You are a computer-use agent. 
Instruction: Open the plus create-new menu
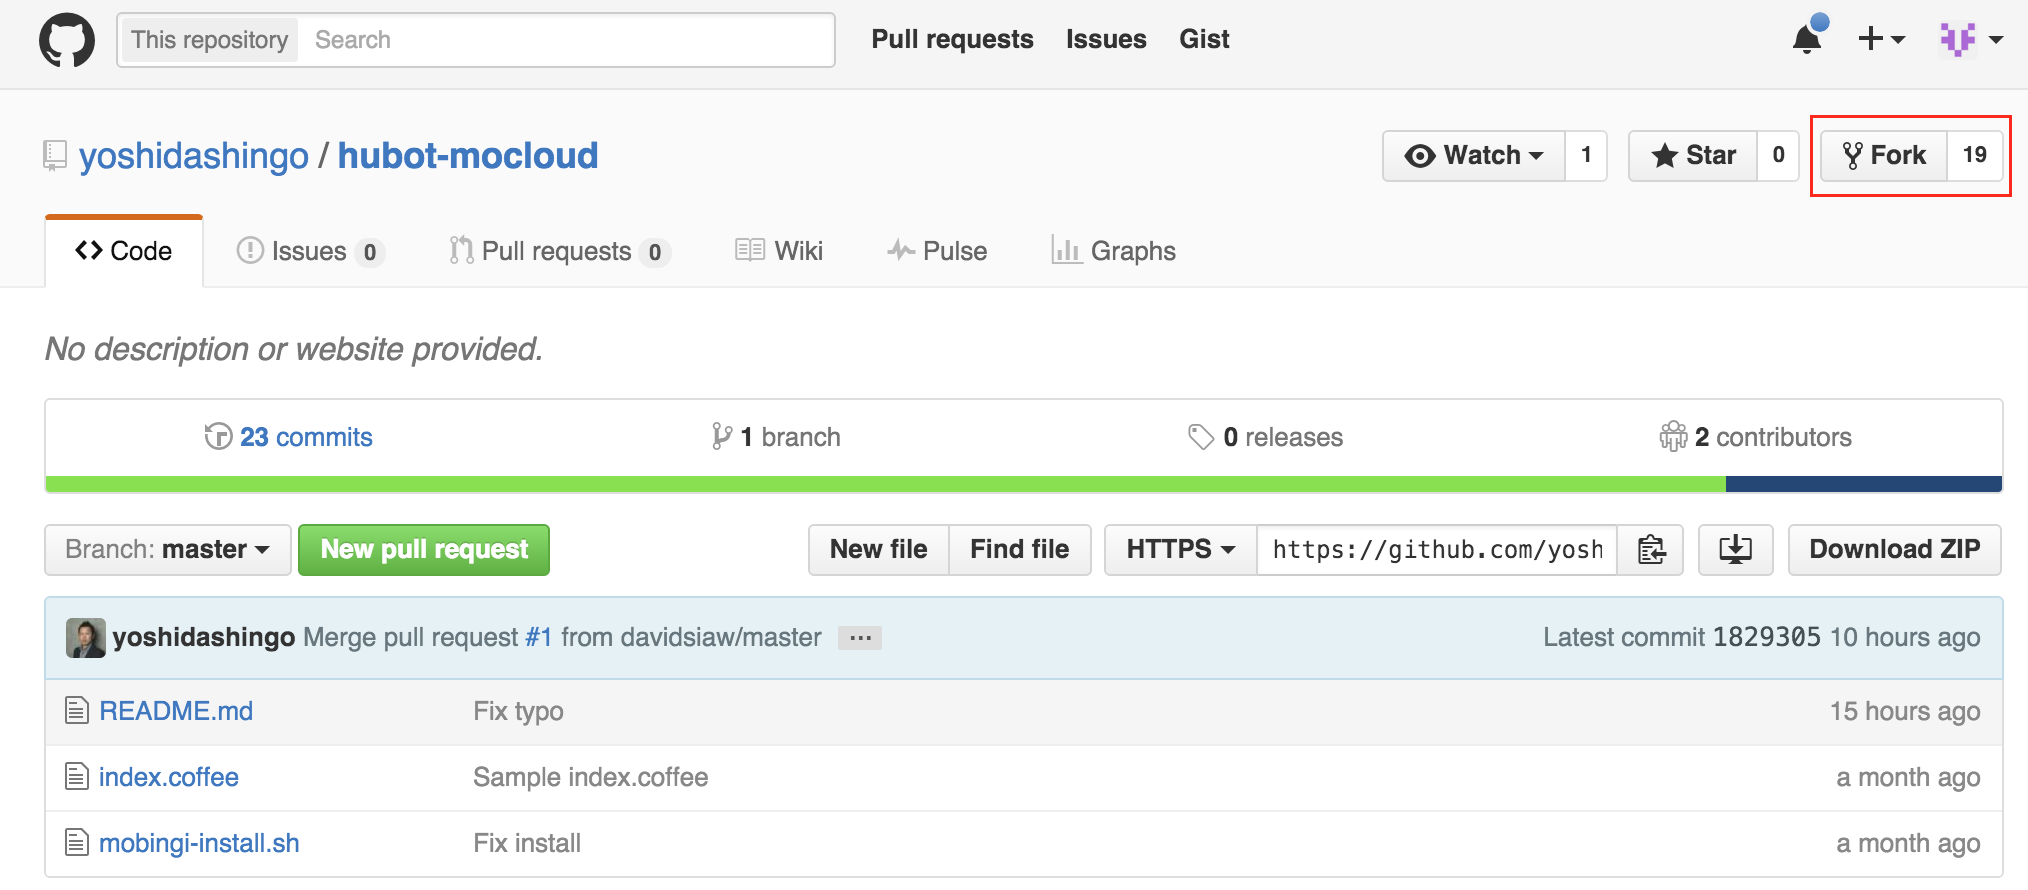point(1881,39)
